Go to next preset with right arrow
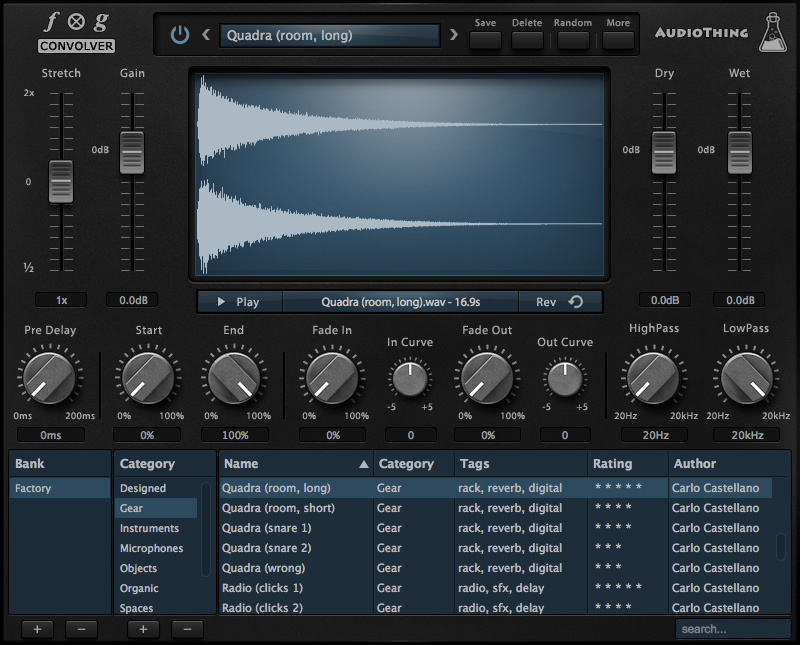Screen dimensions: 800x645 pyautogui.click(x=454, y=35)
